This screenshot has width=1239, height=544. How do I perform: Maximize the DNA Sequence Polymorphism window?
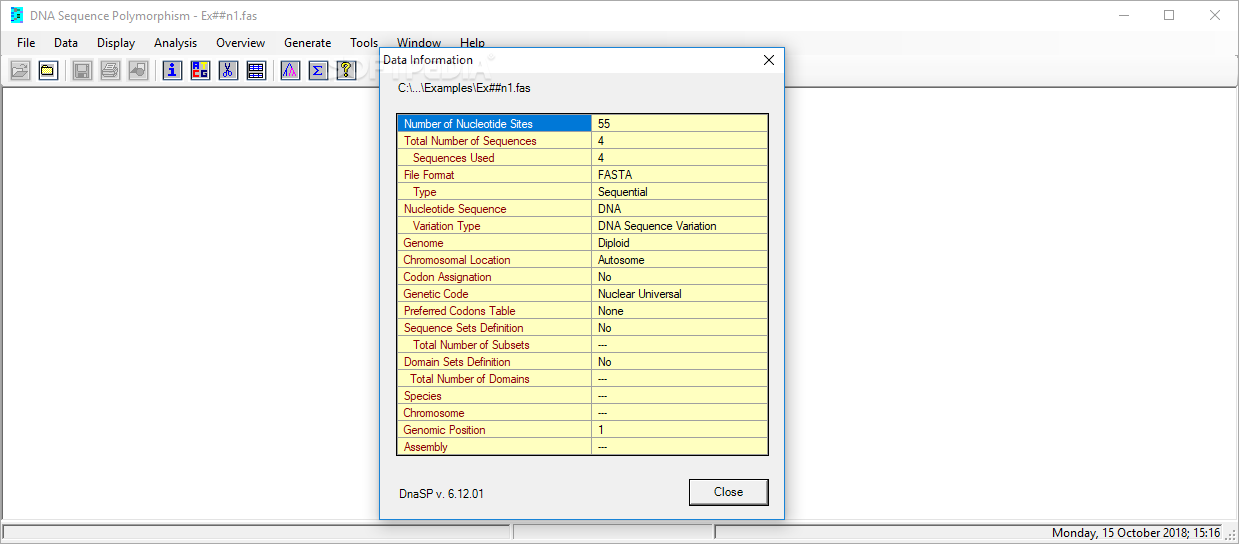tap(1169, 15)
